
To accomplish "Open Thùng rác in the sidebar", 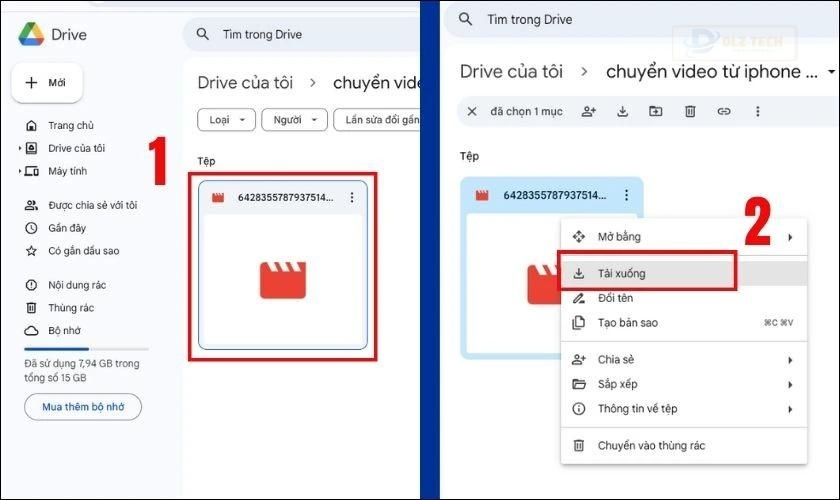I will [x=71, y=308].
